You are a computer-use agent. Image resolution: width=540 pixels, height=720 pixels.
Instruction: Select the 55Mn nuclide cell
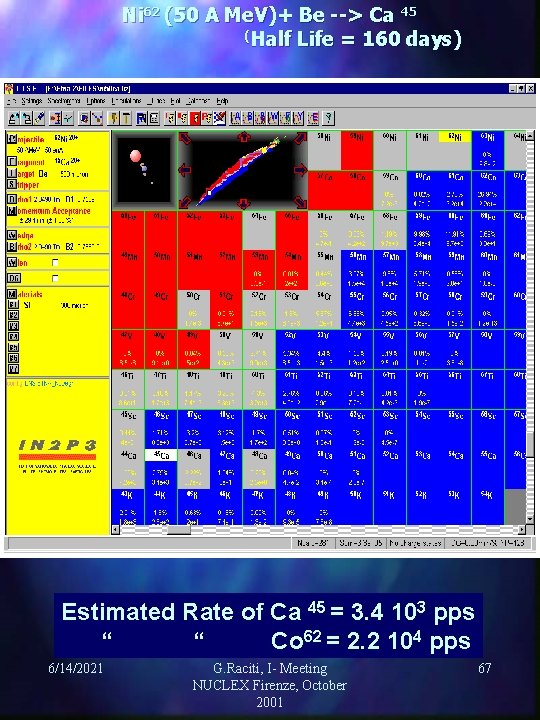click(x=324, y=271)
